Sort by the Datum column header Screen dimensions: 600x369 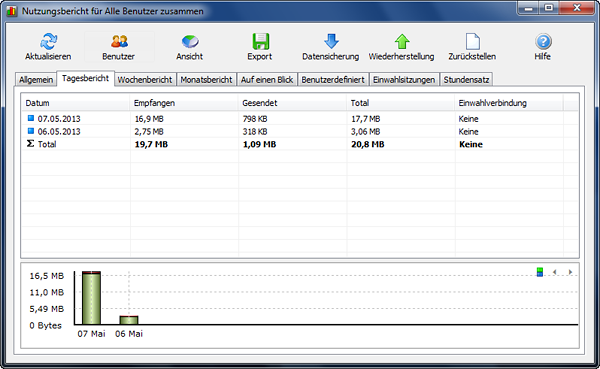pyautogui.click(x=75, y=103)
